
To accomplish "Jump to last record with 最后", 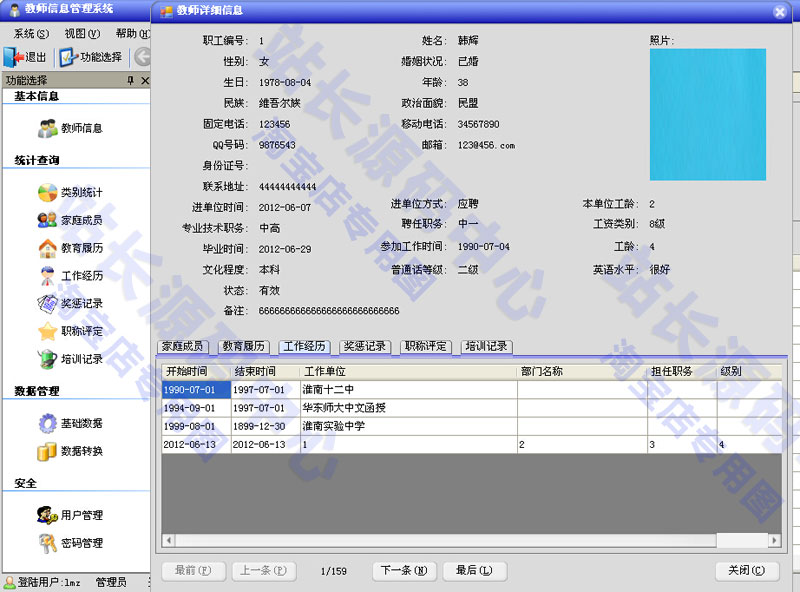I will click(474, 571).
